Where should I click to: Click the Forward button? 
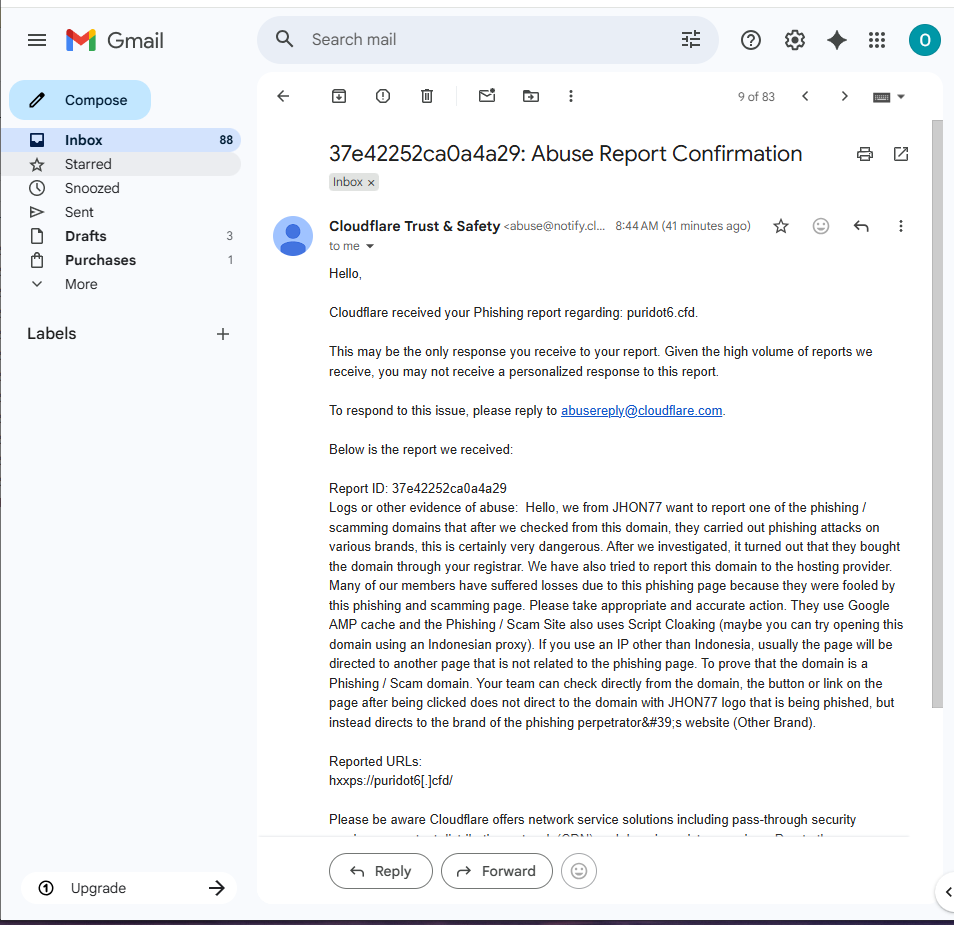coord(496,871)
